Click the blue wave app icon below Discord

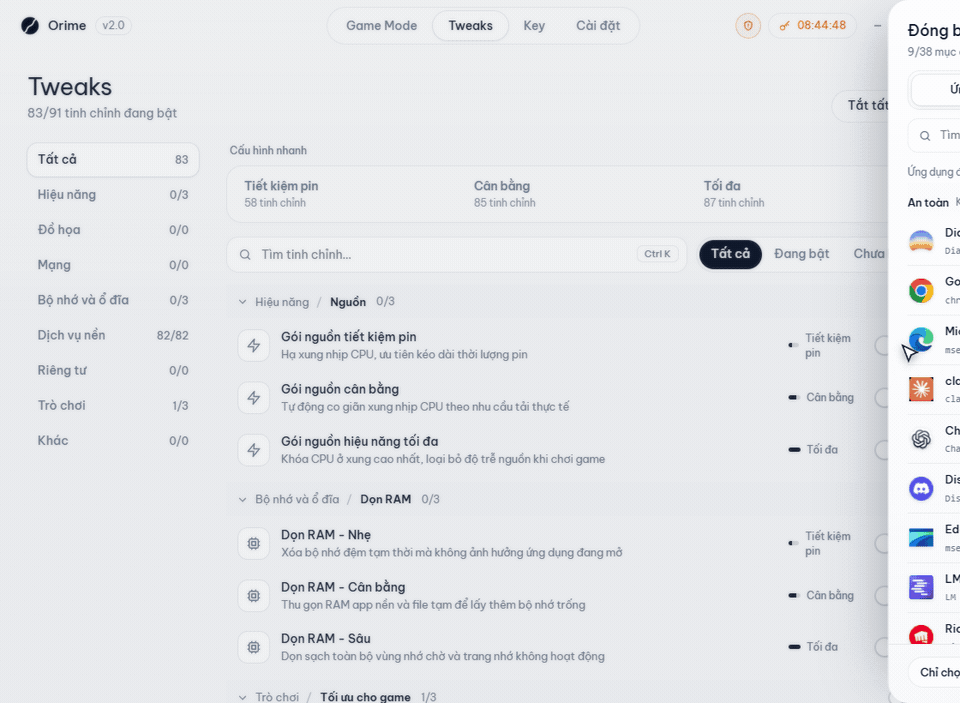921,538
